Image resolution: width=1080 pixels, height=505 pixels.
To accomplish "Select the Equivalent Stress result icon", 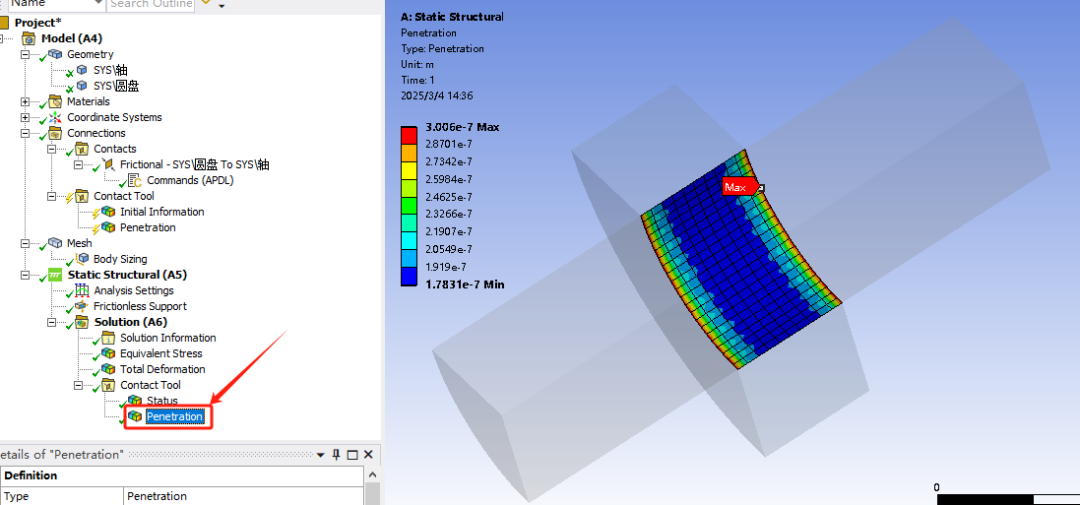I will pos(109,353).
